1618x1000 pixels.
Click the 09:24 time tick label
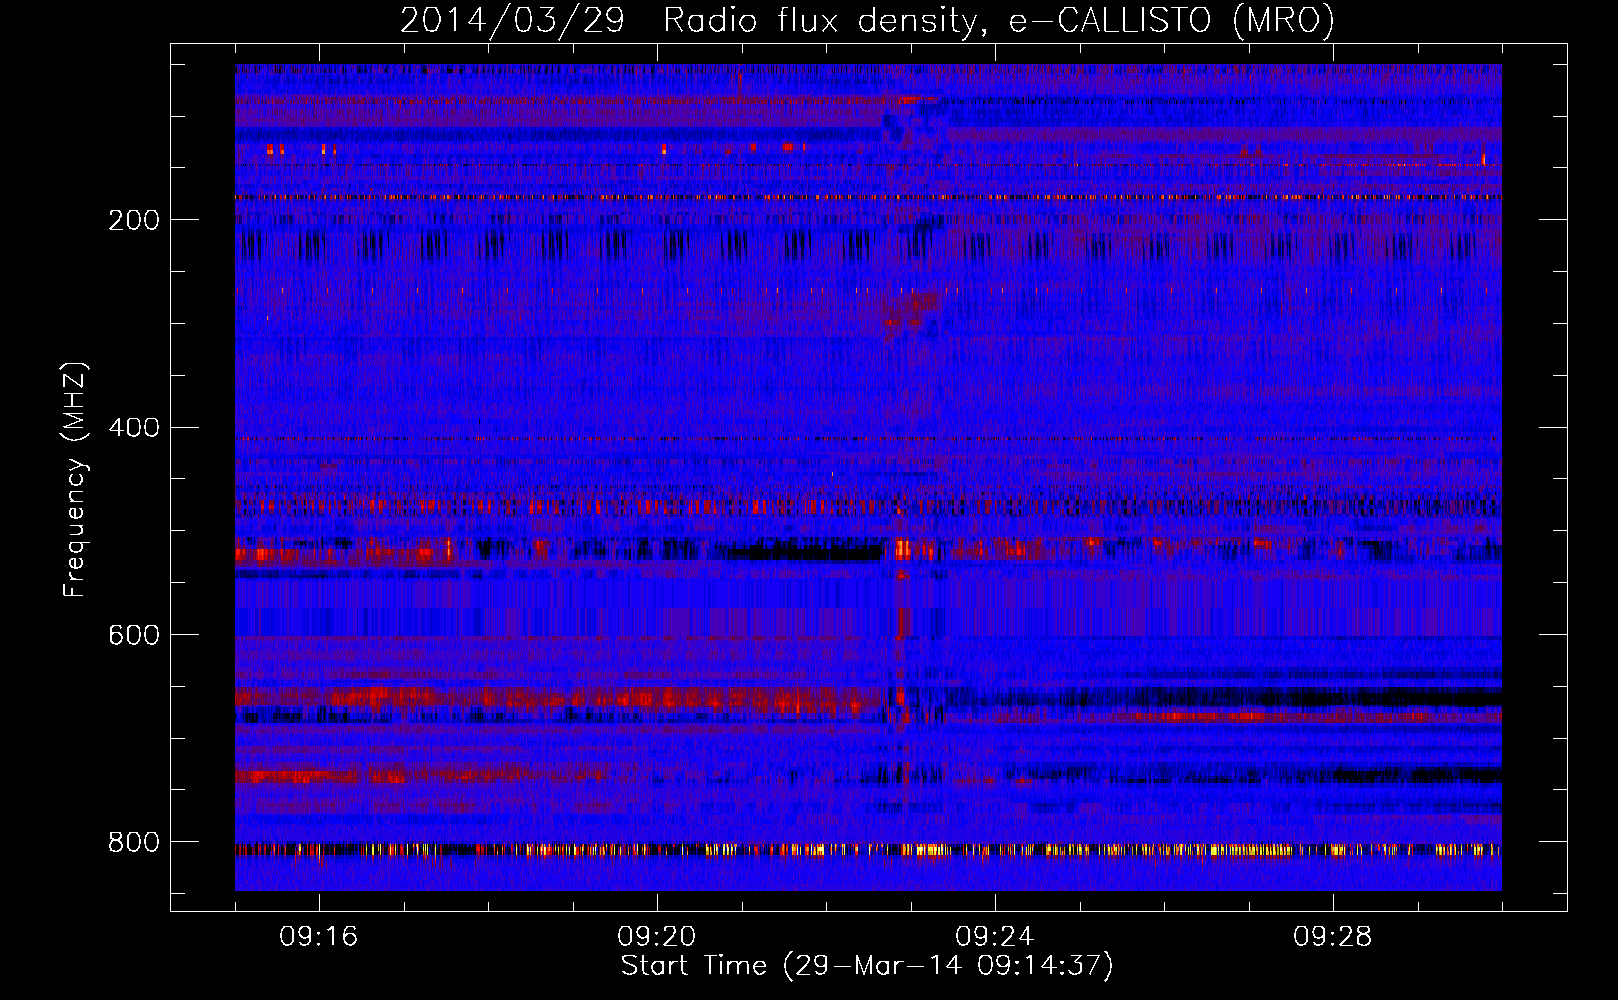(995, 937)
